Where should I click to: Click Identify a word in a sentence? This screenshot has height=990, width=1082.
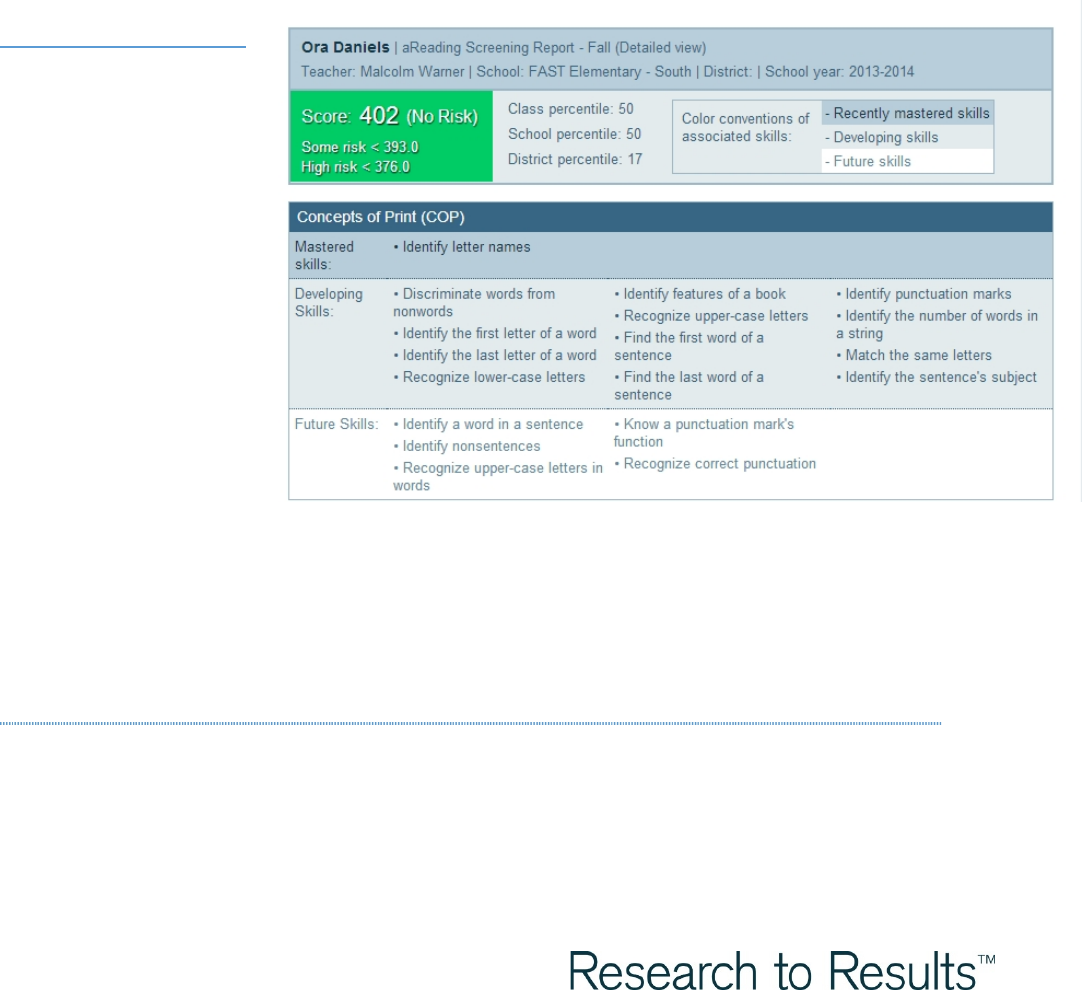pos(488,424)
